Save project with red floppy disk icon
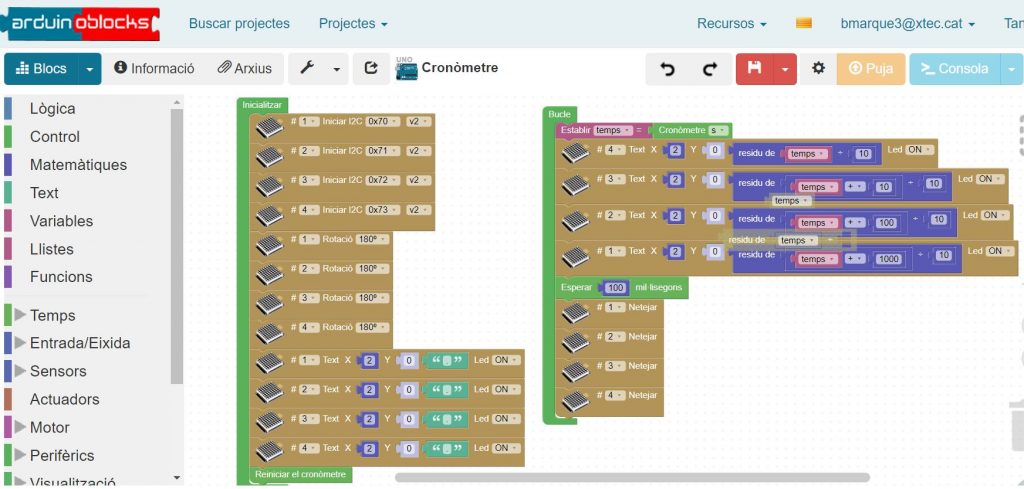Screen dimensions: 1024x489 click(755, 69)
